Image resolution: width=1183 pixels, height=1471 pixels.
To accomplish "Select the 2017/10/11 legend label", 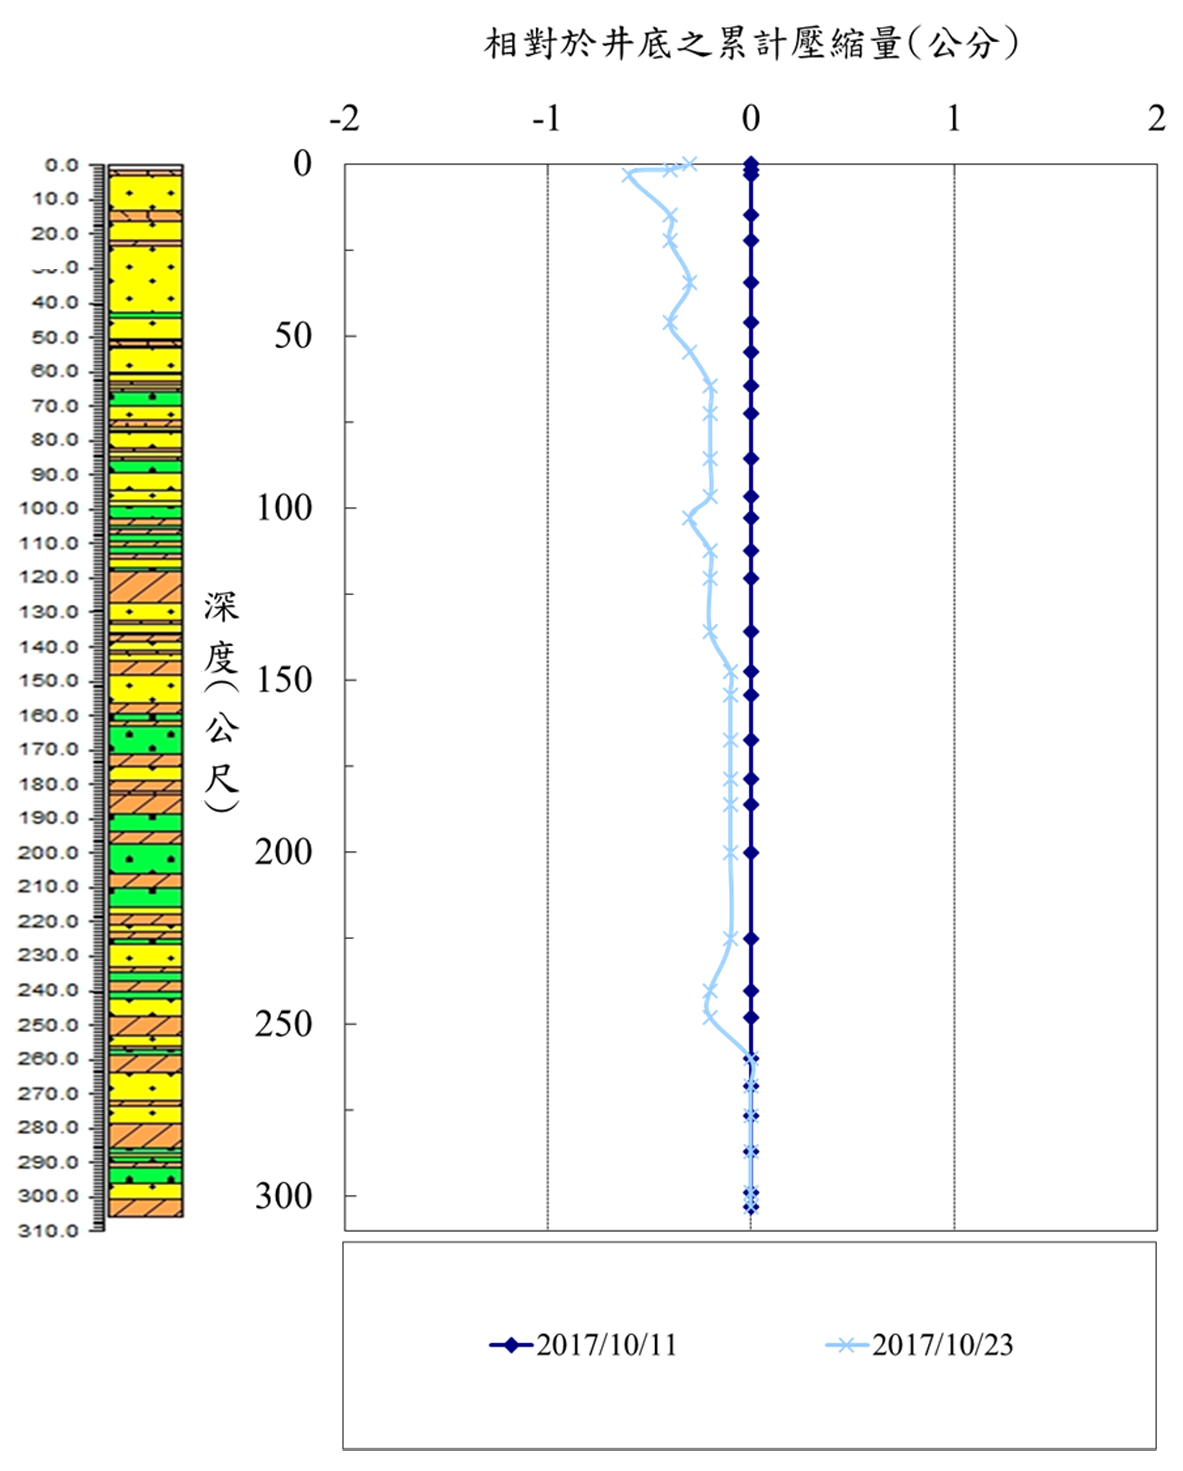I will (x=606, y=1345).
